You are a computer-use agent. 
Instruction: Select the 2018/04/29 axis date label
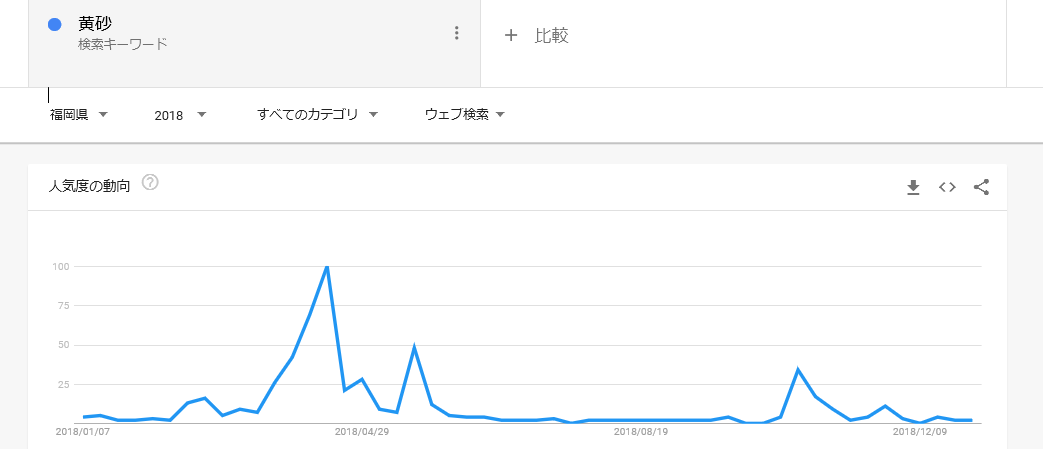(x=361, y=432)
